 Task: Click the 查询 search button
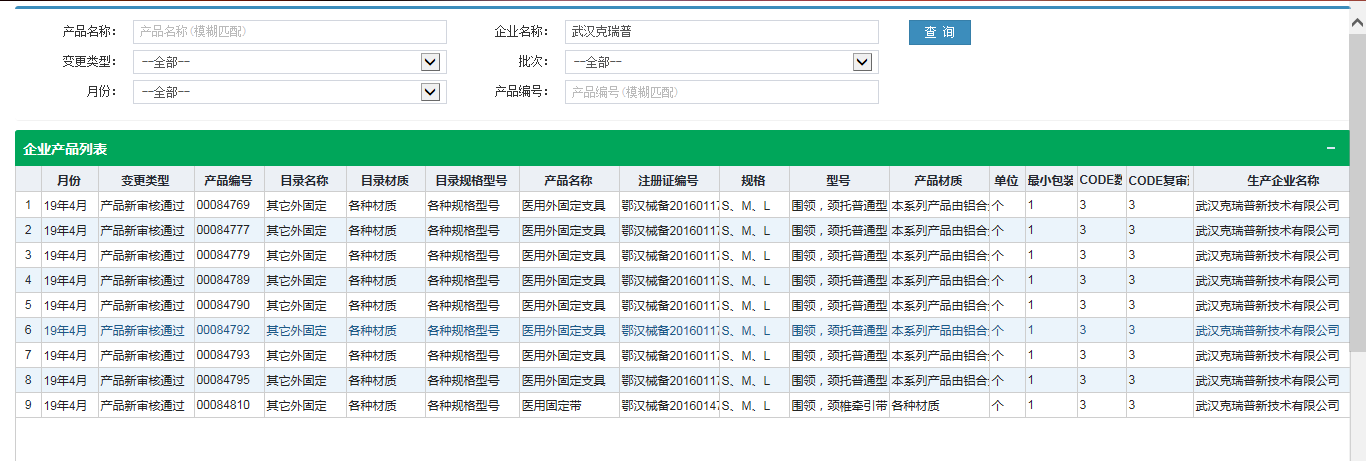tap(939, 32)
